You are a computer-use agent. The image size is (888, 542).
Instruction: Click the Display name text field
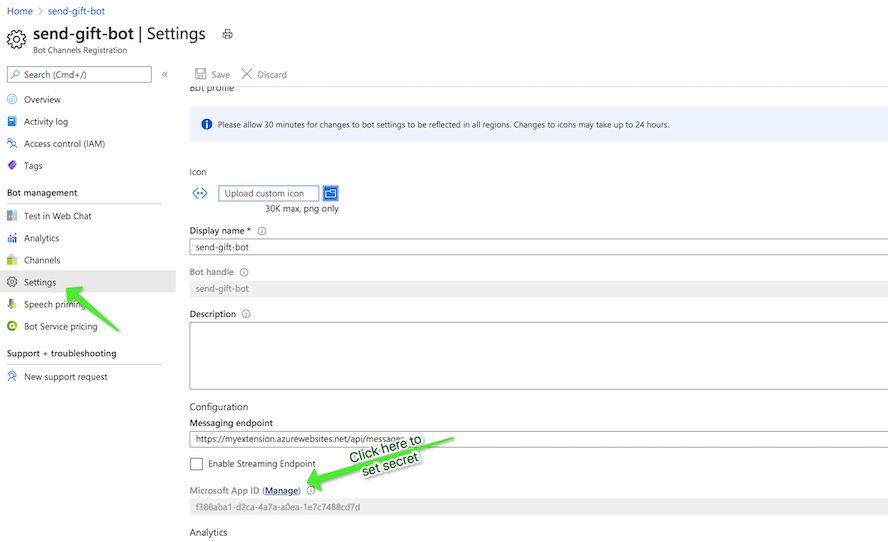(539, 247)
